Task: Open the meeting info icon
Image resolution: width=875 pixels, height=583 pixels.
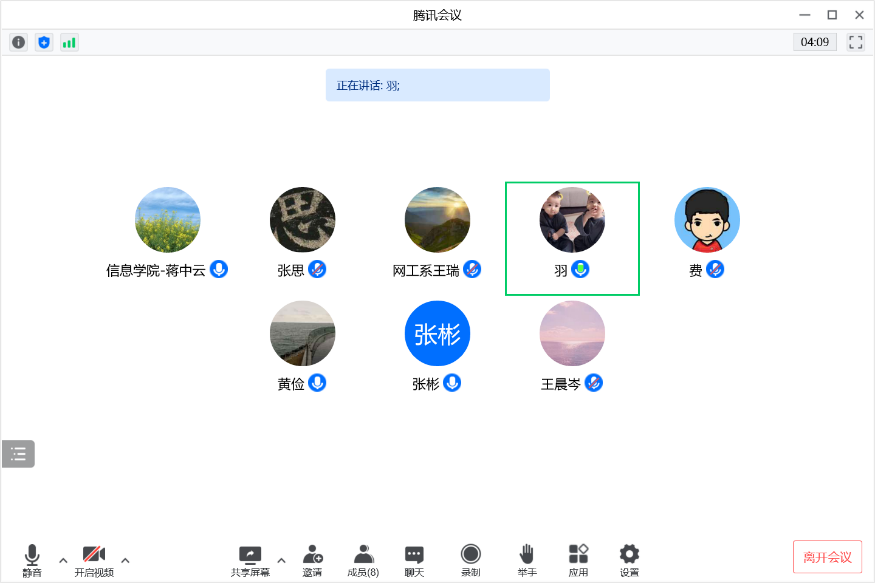Action: 18,42
